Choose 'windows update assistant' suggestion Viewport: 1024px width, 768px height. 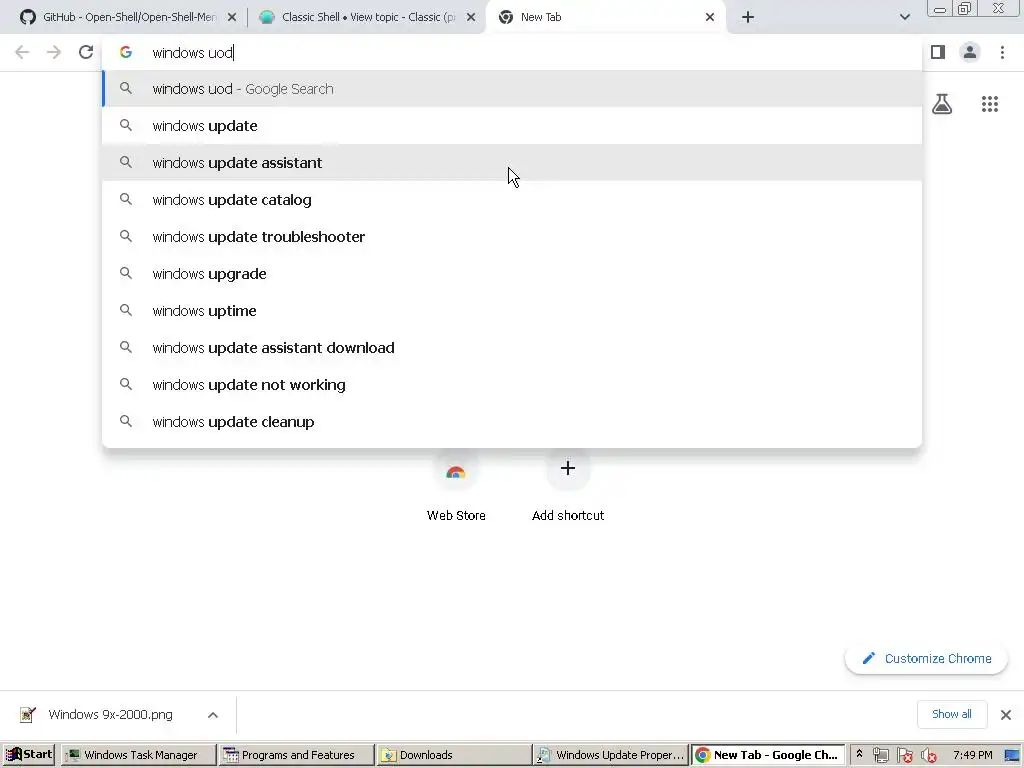[x=512, y=163]
